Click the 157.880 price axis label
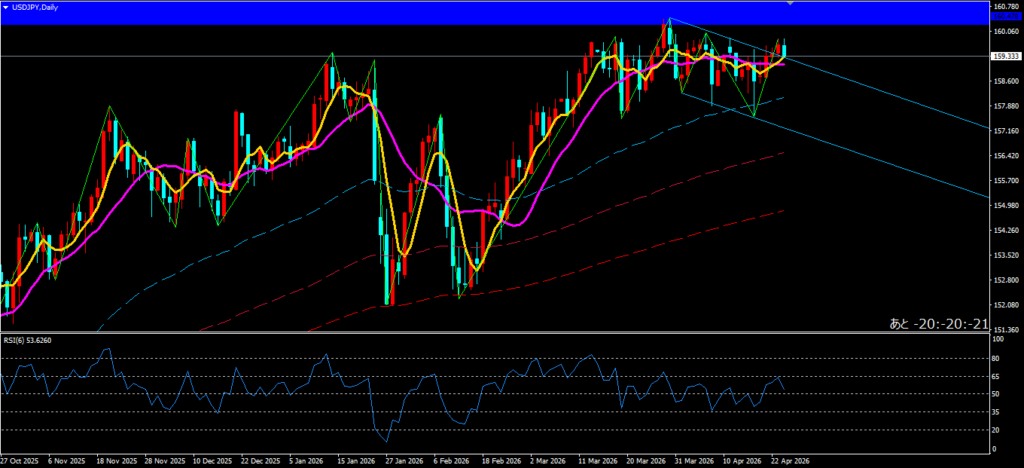The width and height of the screenshot is (1024, 468). (x=1004, y=106)
